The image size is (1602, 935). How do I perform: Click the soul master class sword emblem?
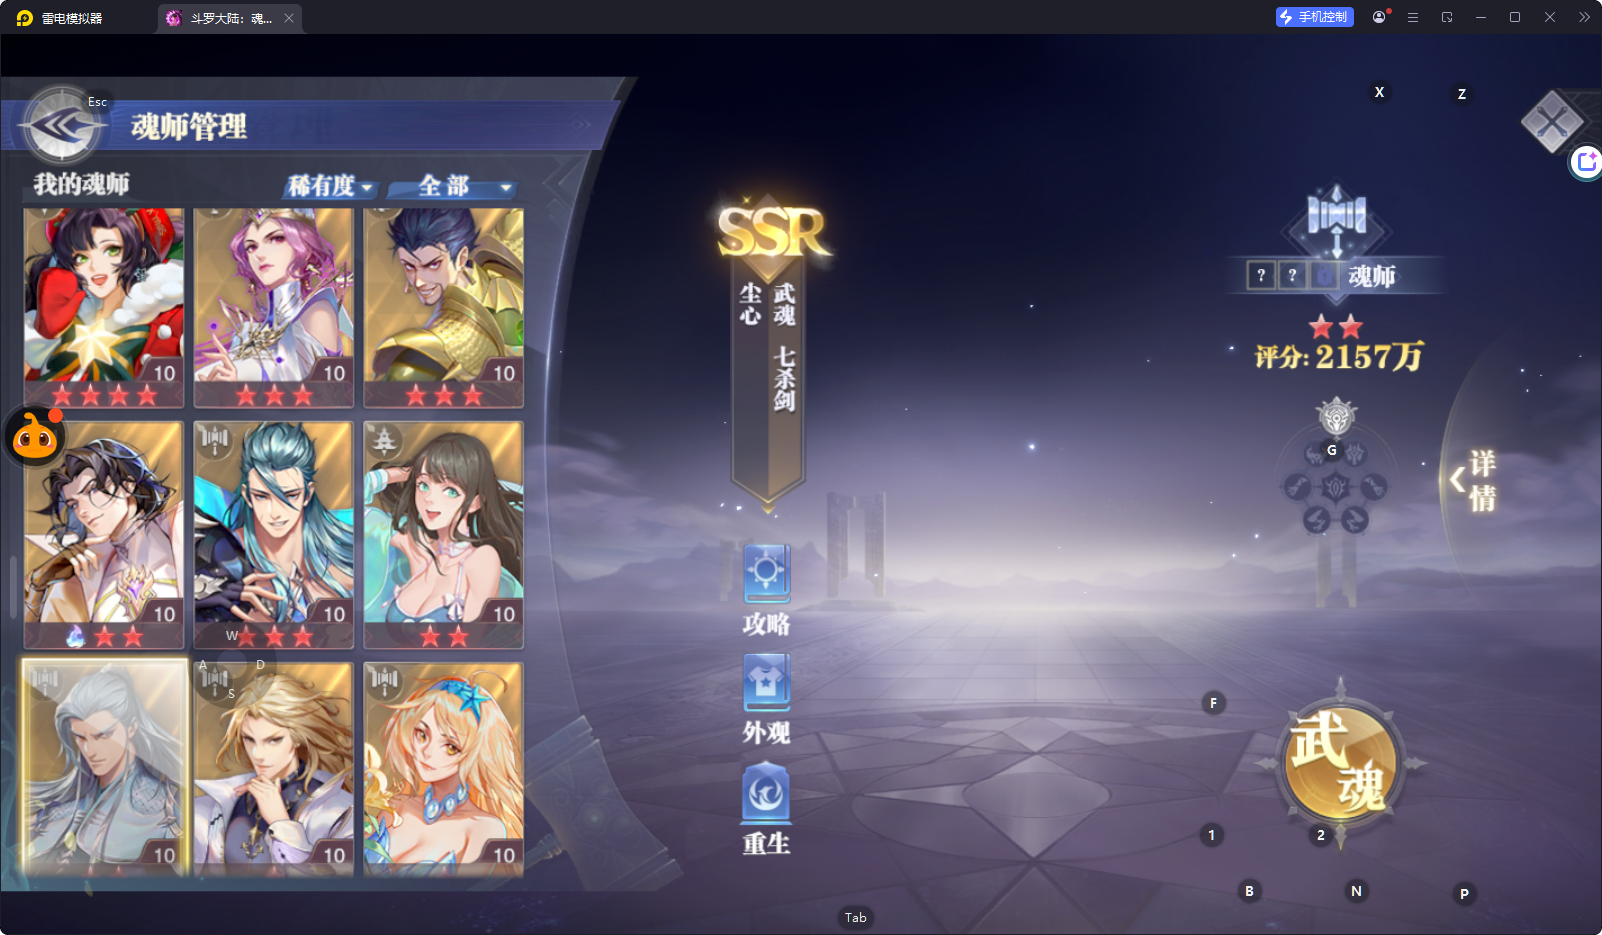(x=1336, y=215)
